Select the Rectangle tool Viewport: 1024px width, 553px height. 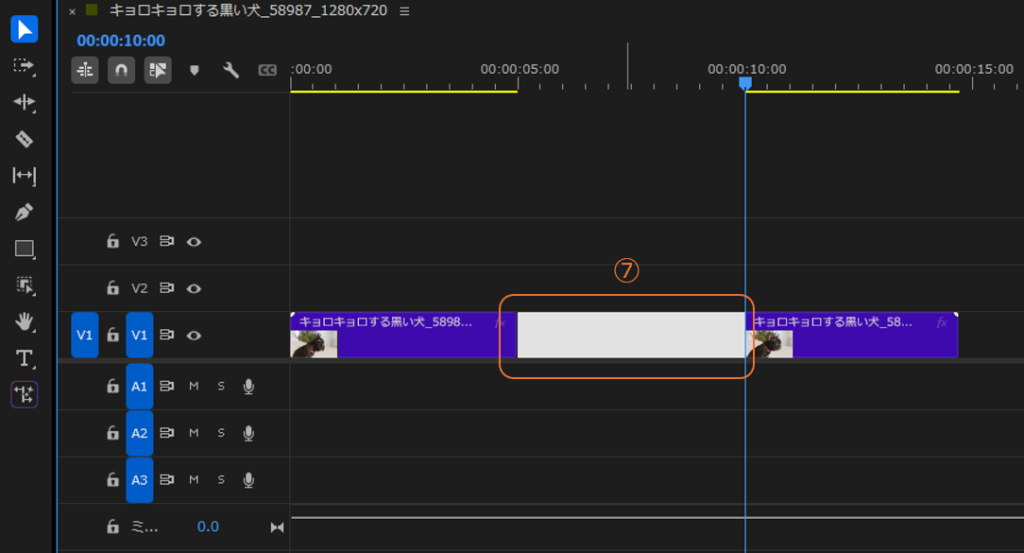[x=24, y=249]
